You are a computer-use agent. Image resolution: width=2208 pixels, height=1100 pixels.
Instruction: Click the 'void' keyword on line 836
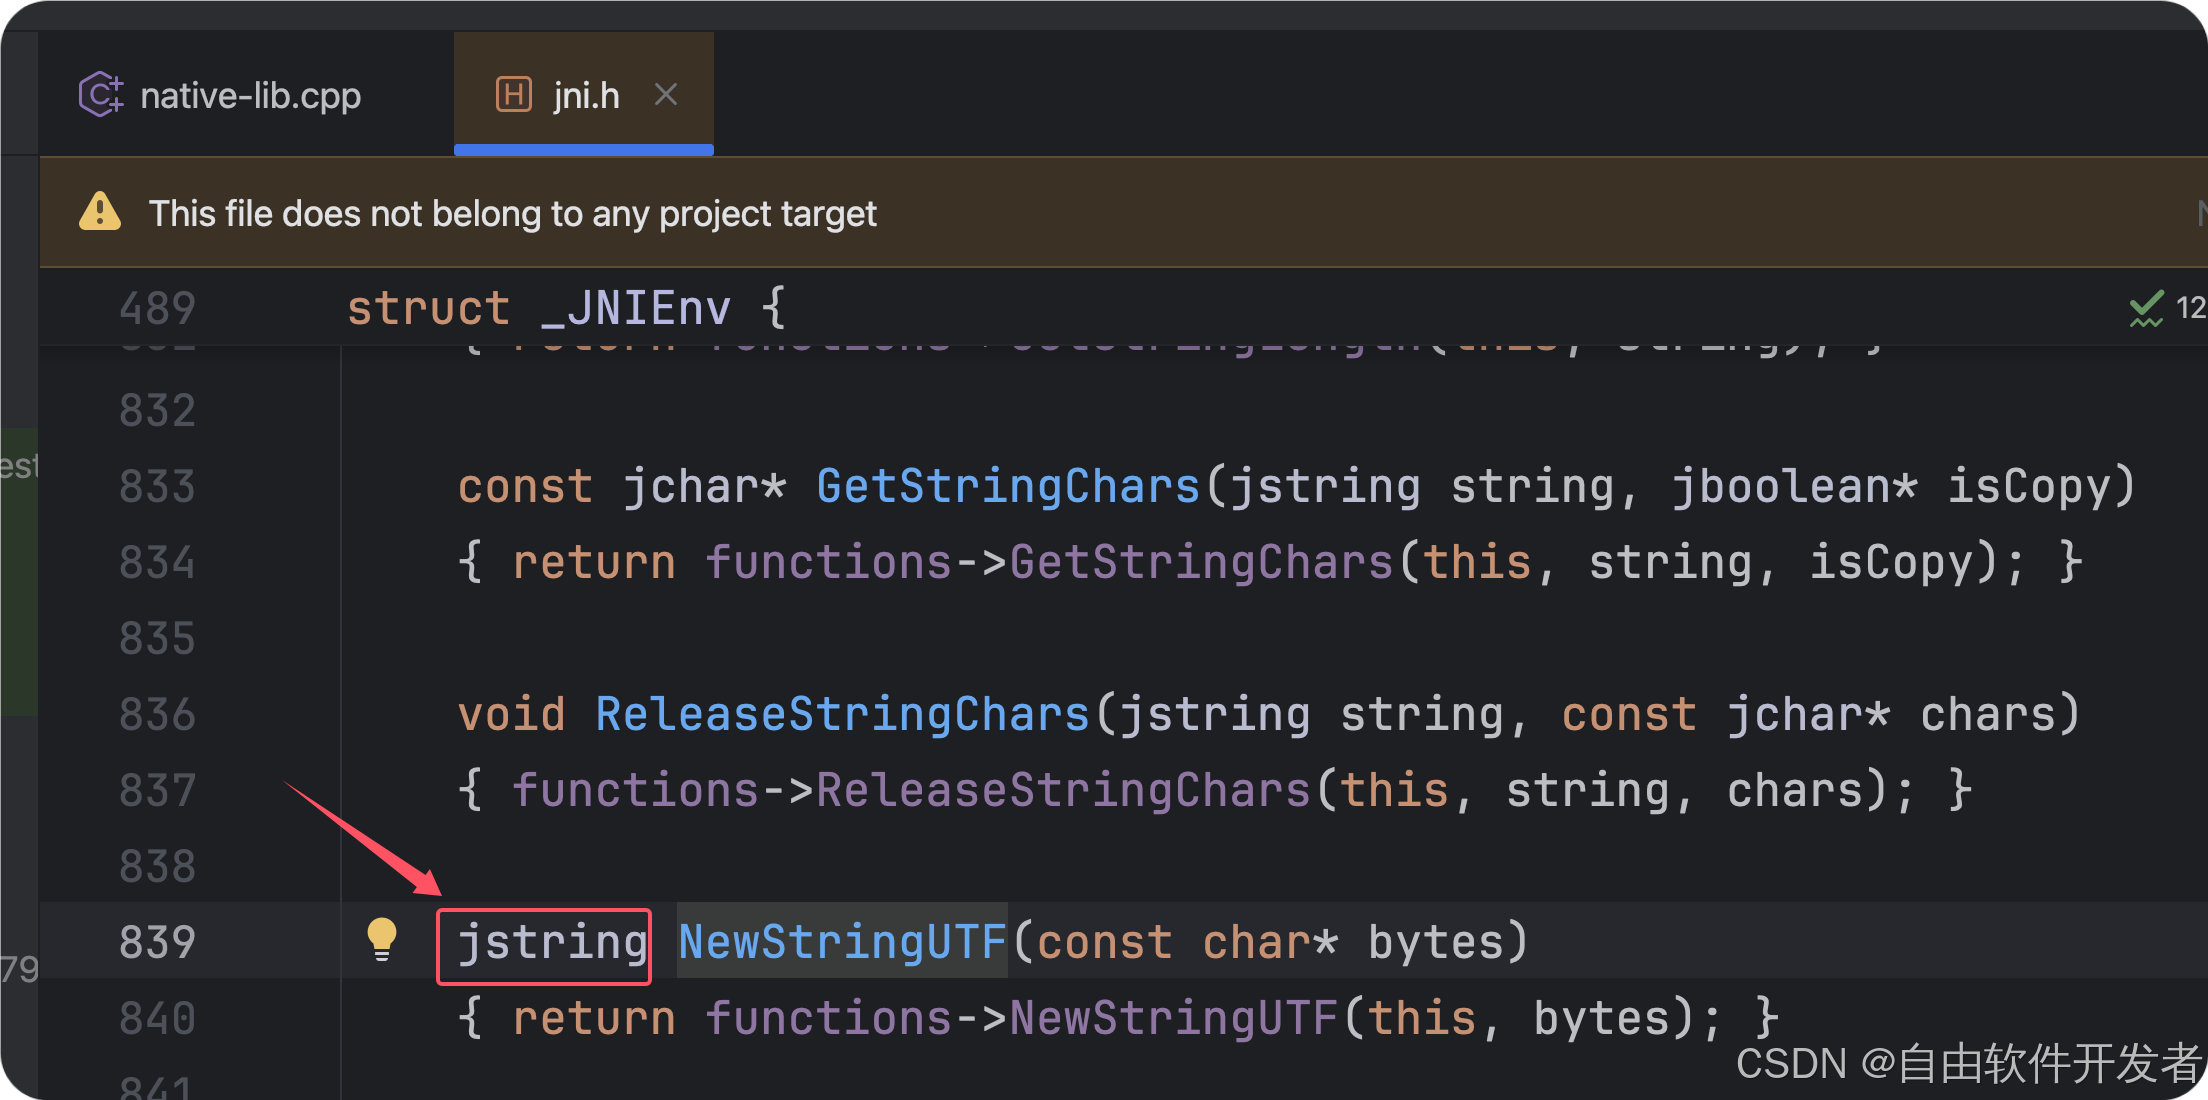click(x=511, y=714)
